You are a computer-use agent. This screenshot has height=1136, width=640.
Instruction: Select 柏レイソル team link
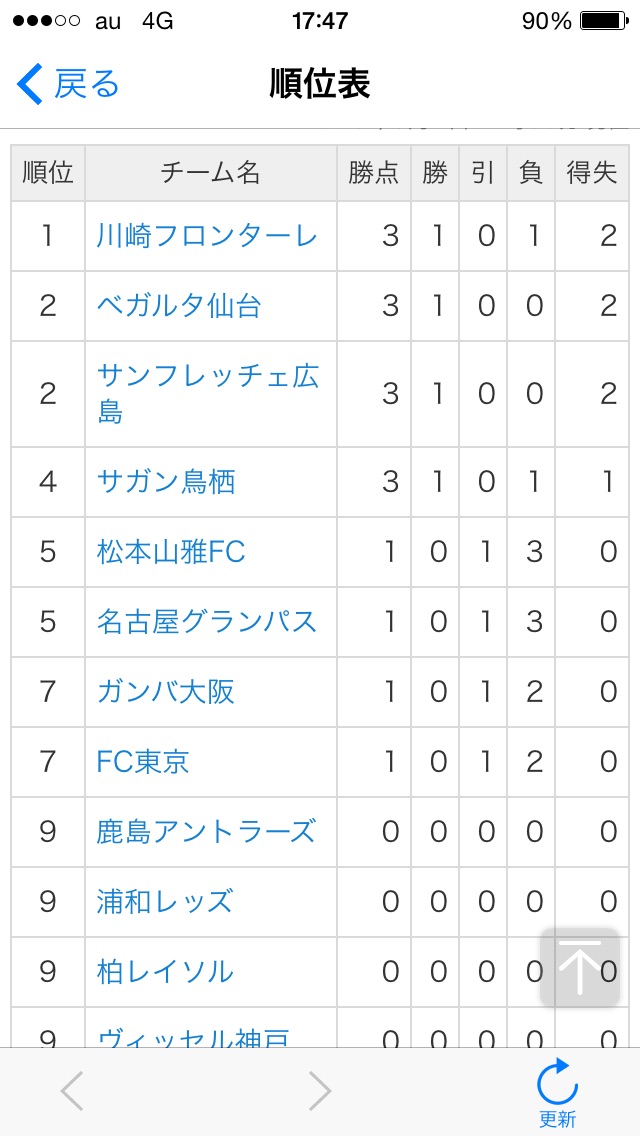pos(165,972)
